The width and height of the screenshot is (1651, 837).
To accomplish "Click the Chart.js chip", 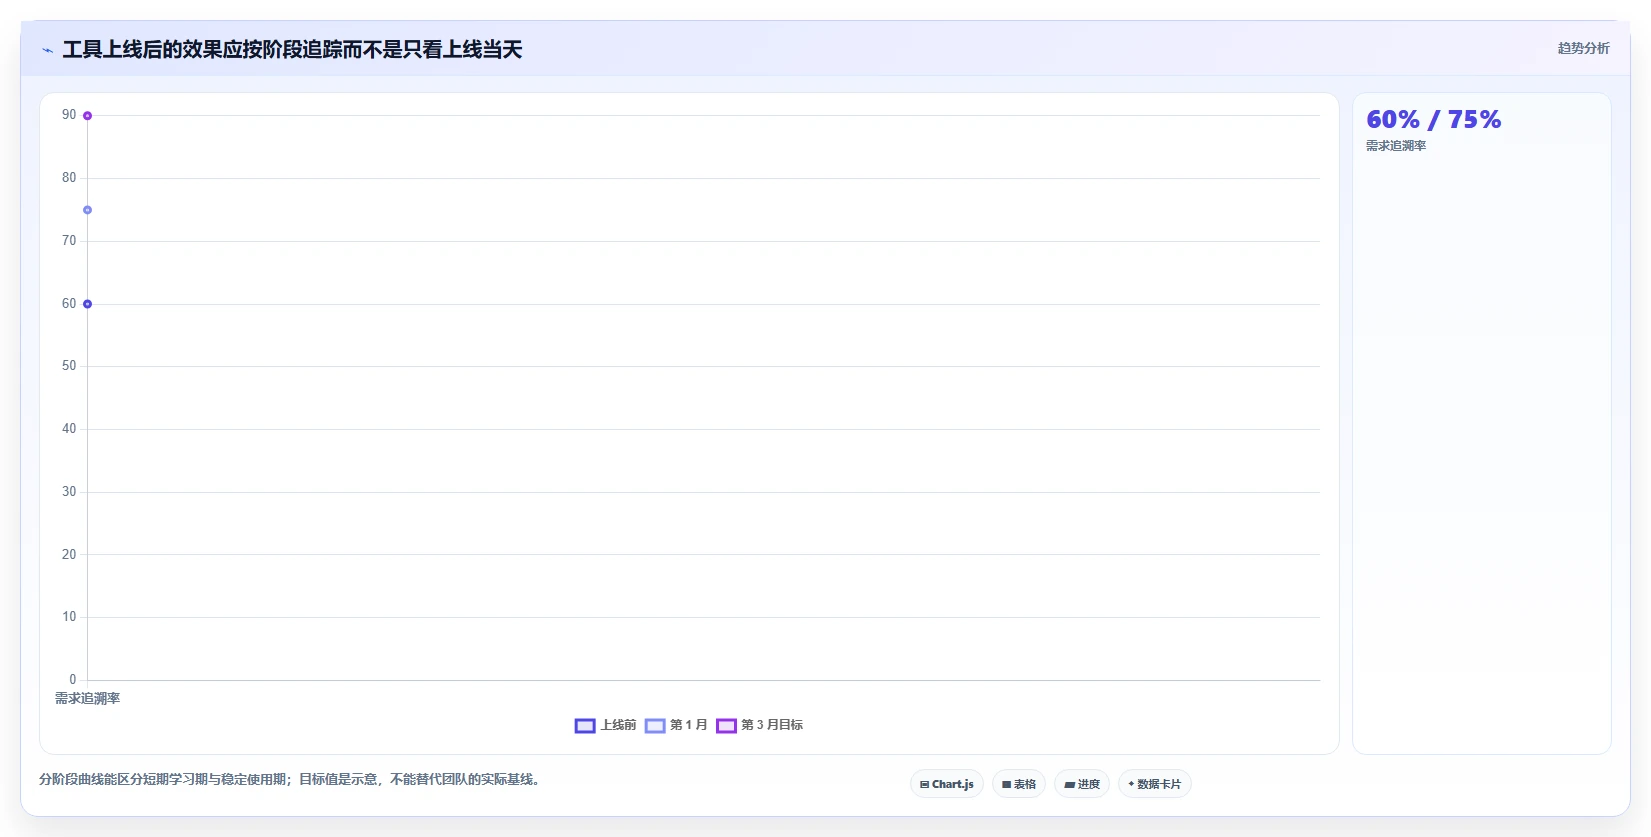I will (946, 784).
